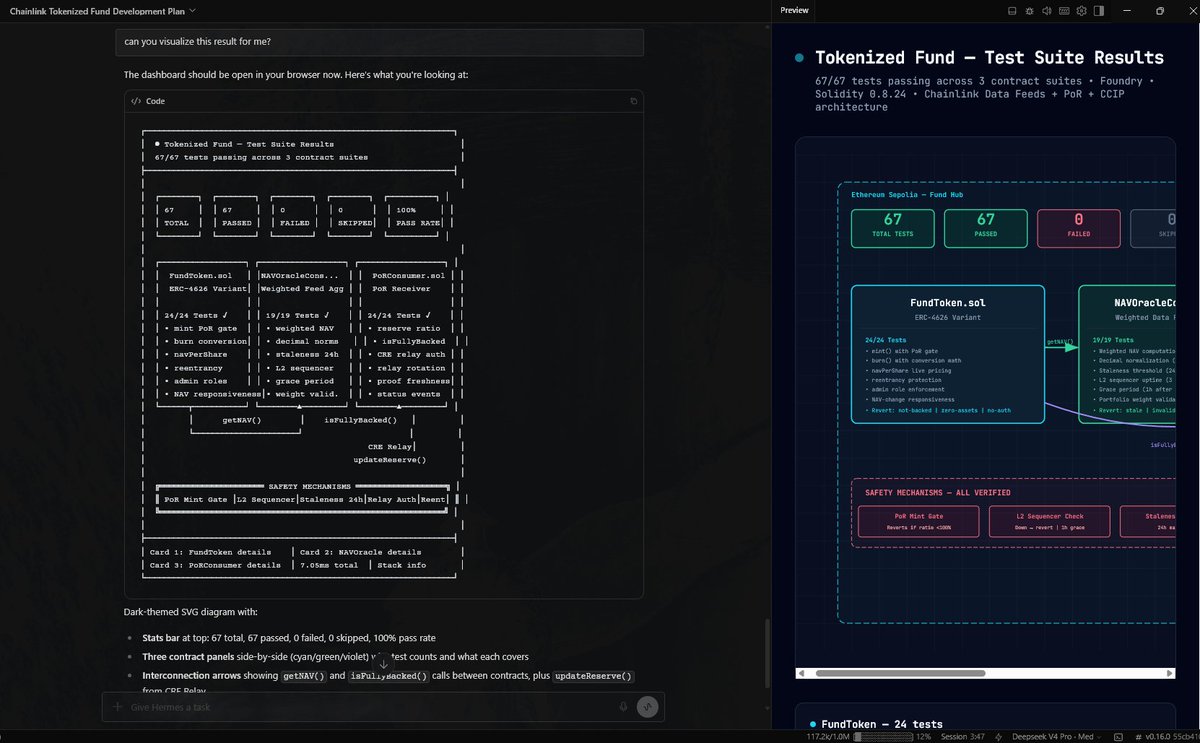Click the FAILED 0 card in the preview
The width and height of the screenshot is (1200, 743).
pos(1079,228)
